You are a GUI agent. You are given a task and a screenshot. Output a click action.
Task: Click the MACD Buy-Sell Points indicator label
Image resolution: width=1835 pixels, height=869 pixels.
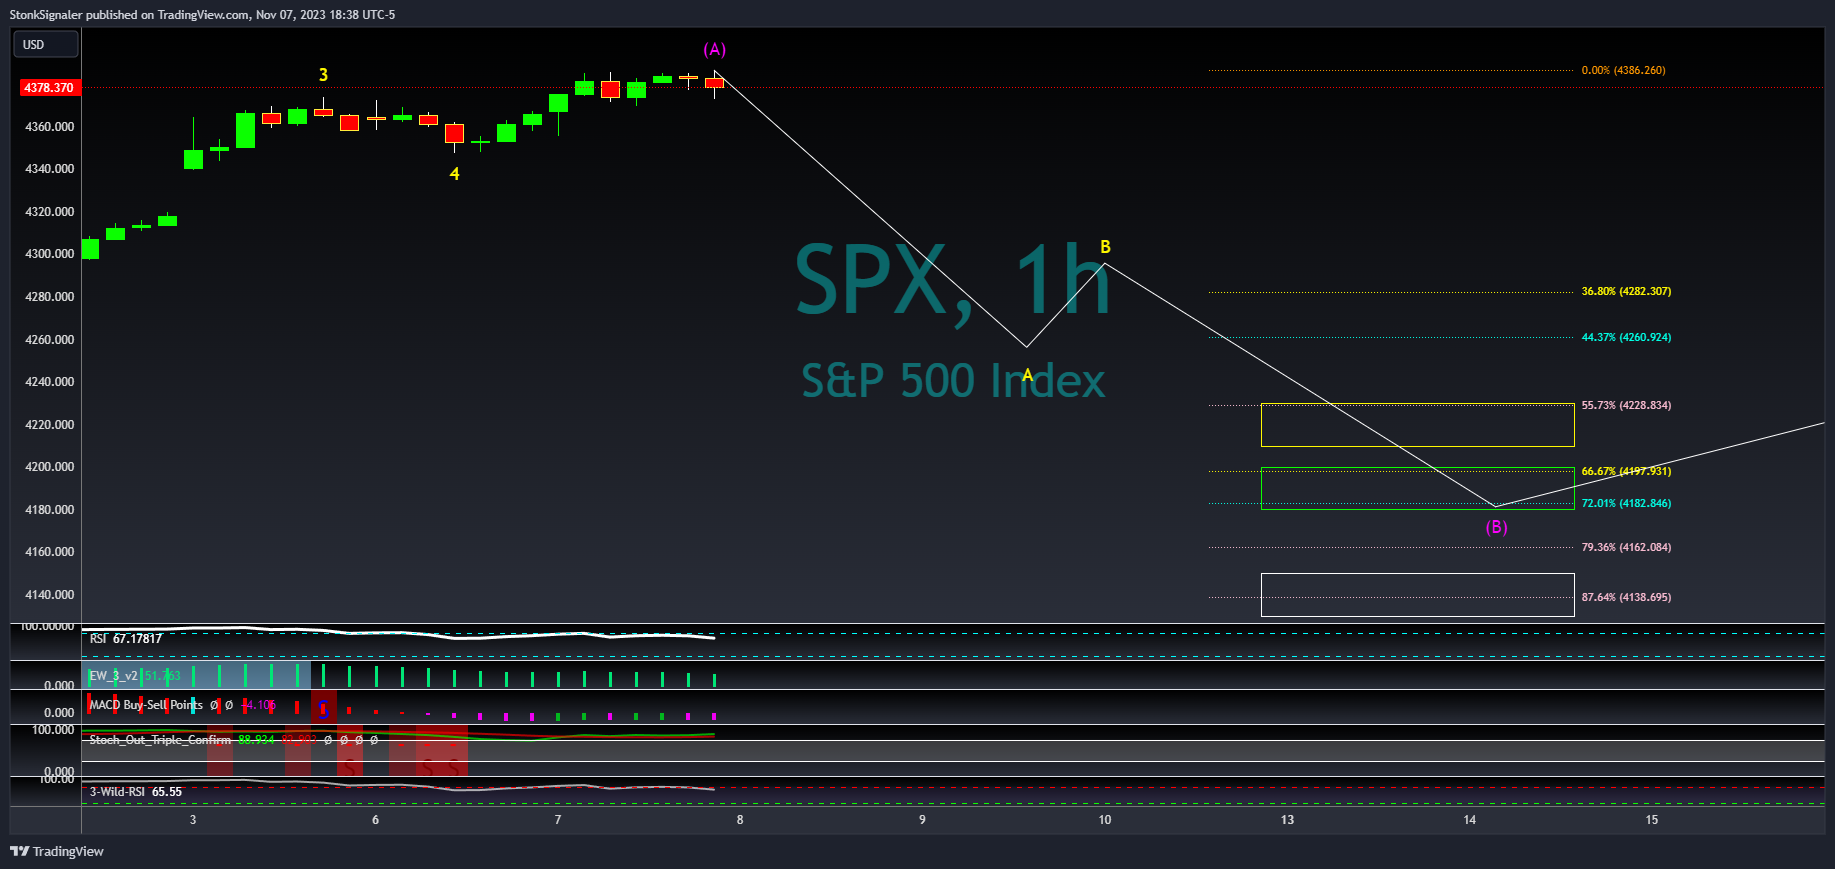point(146,705)
